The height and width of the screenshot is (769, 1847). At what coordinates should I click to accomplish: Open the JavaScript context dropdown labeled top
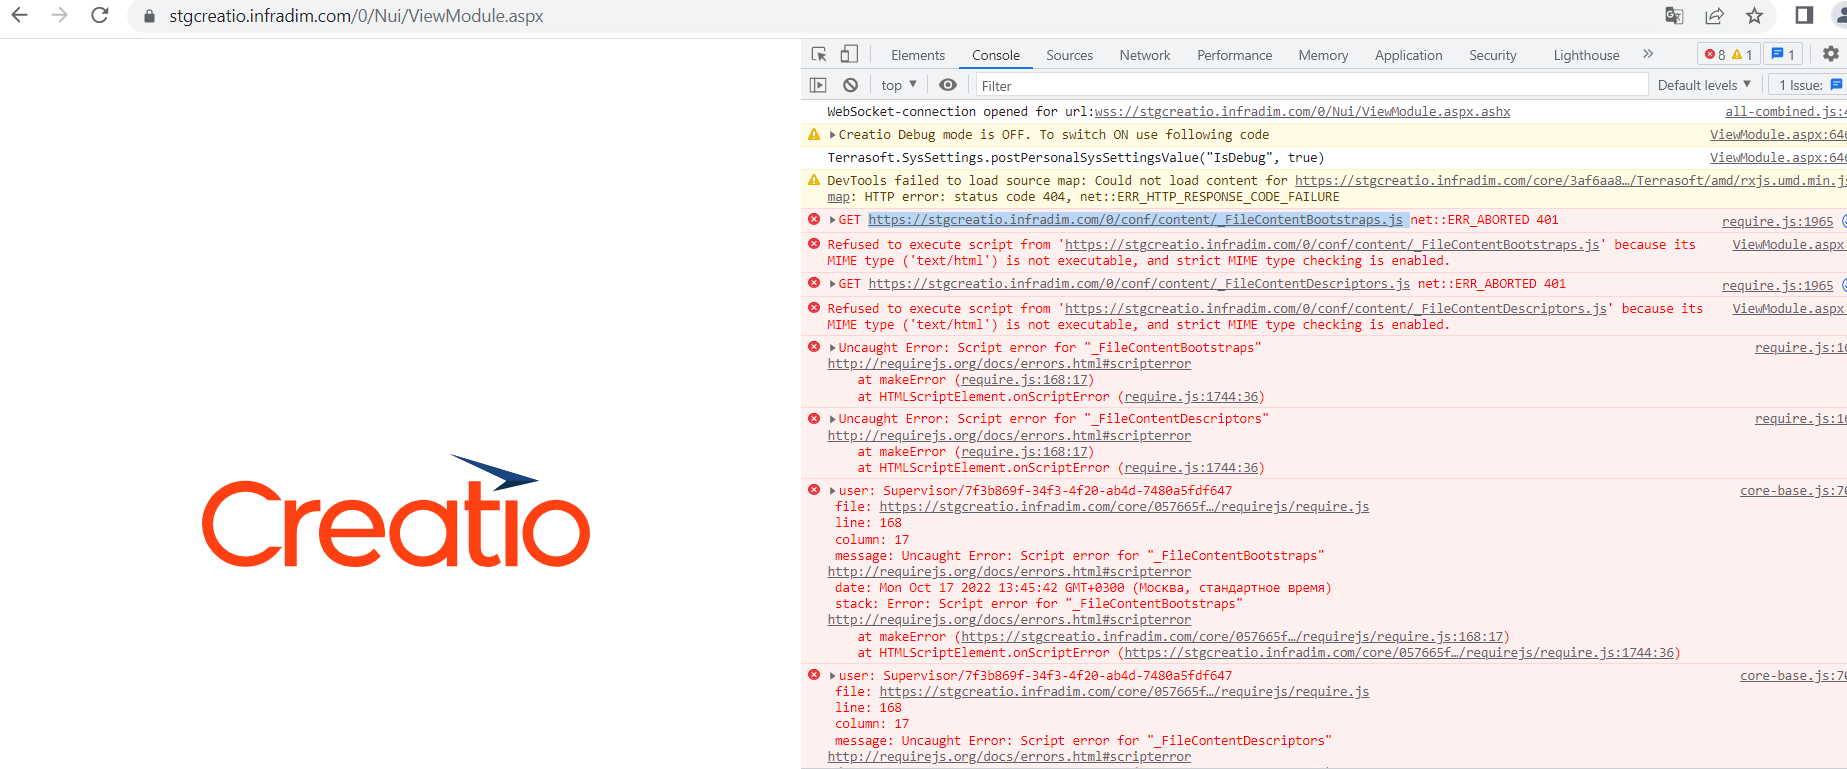point(899,85)
